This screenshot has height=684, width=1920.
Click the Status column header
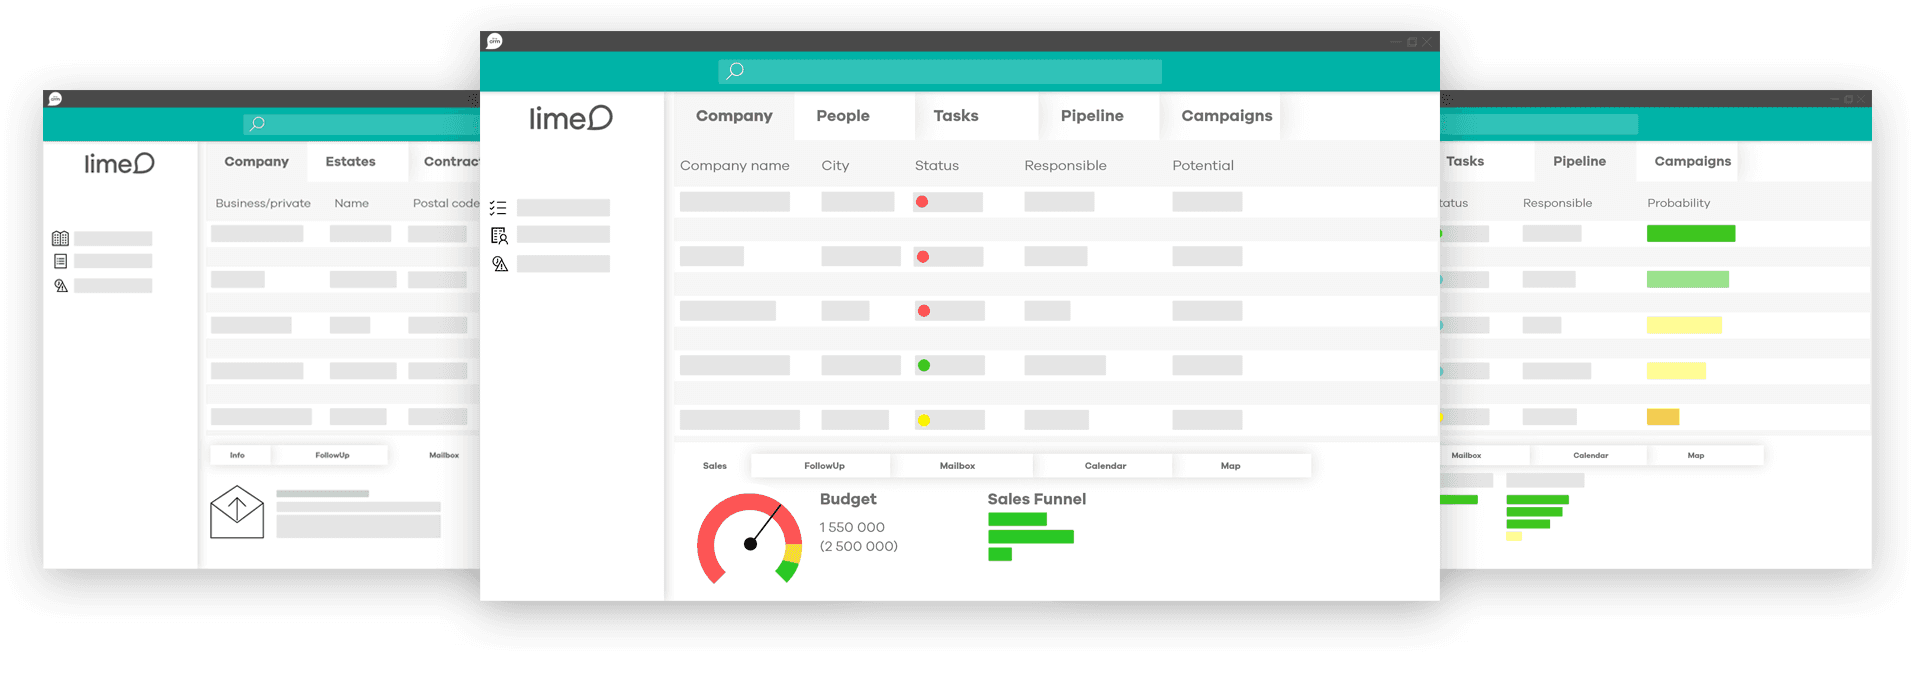(936, 166)
